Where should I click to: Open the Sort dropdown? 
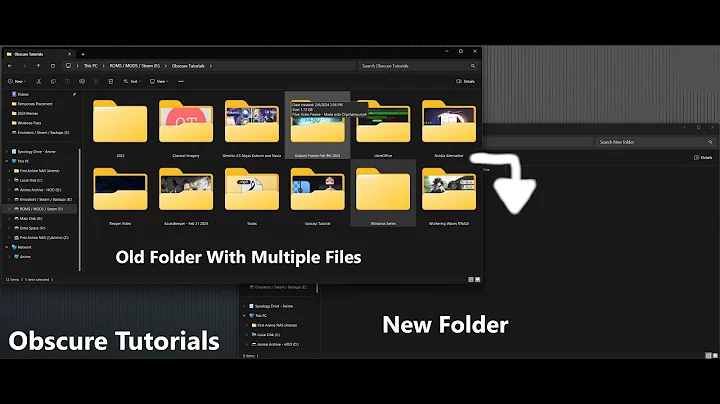131,81
